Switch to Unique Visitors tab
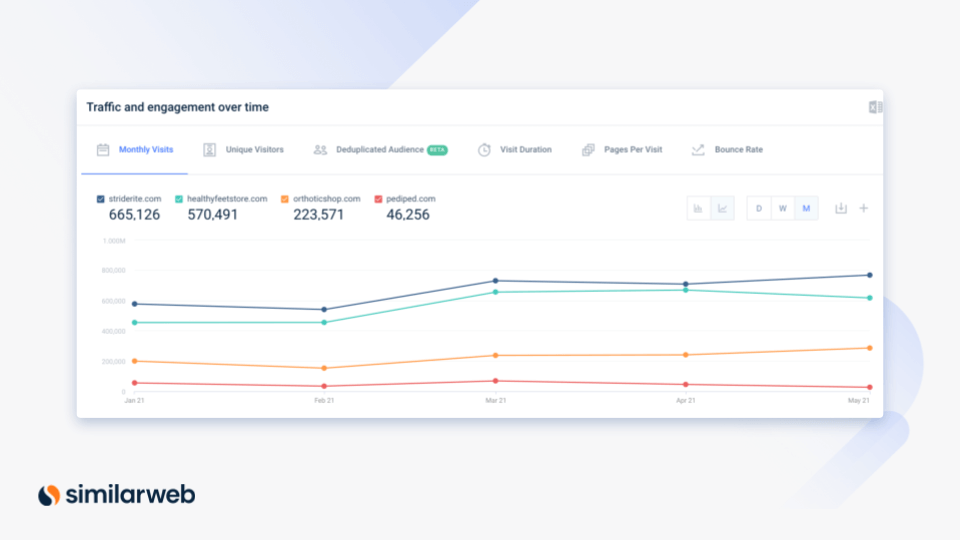Image resolution: width=960 pixels, height=540 pixels. click(243, 149)
